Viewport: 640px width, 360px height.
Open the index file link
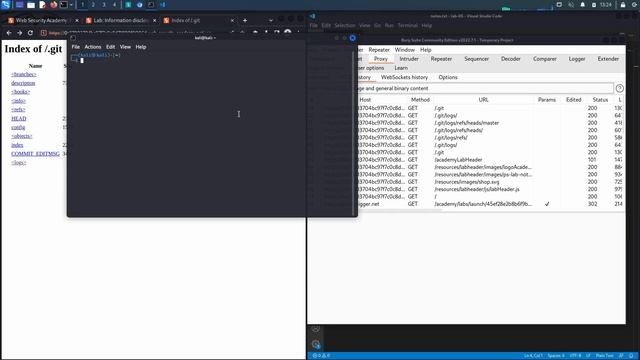17,145
